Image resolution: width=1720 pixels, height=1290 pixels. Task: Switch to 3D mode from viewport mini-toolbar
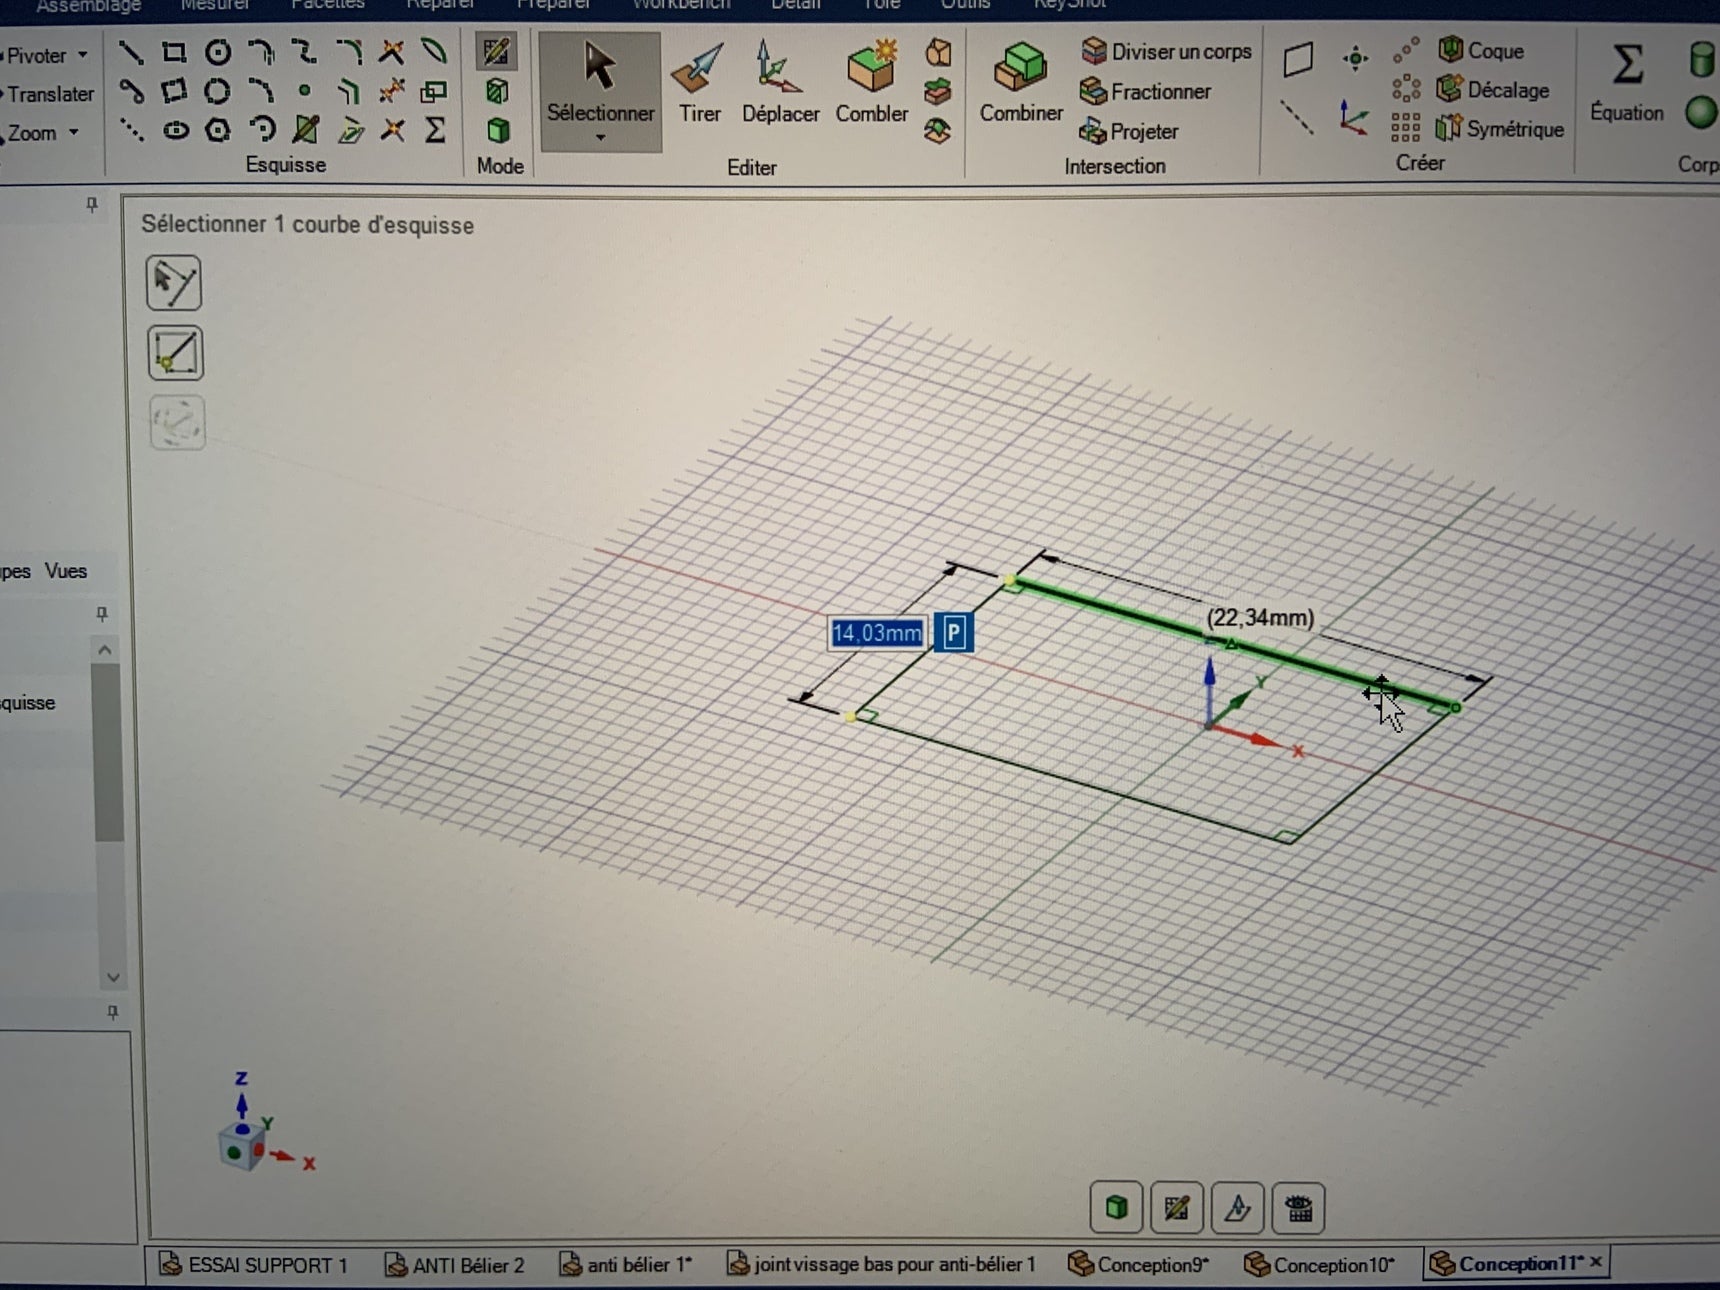click(1116, 1208)
